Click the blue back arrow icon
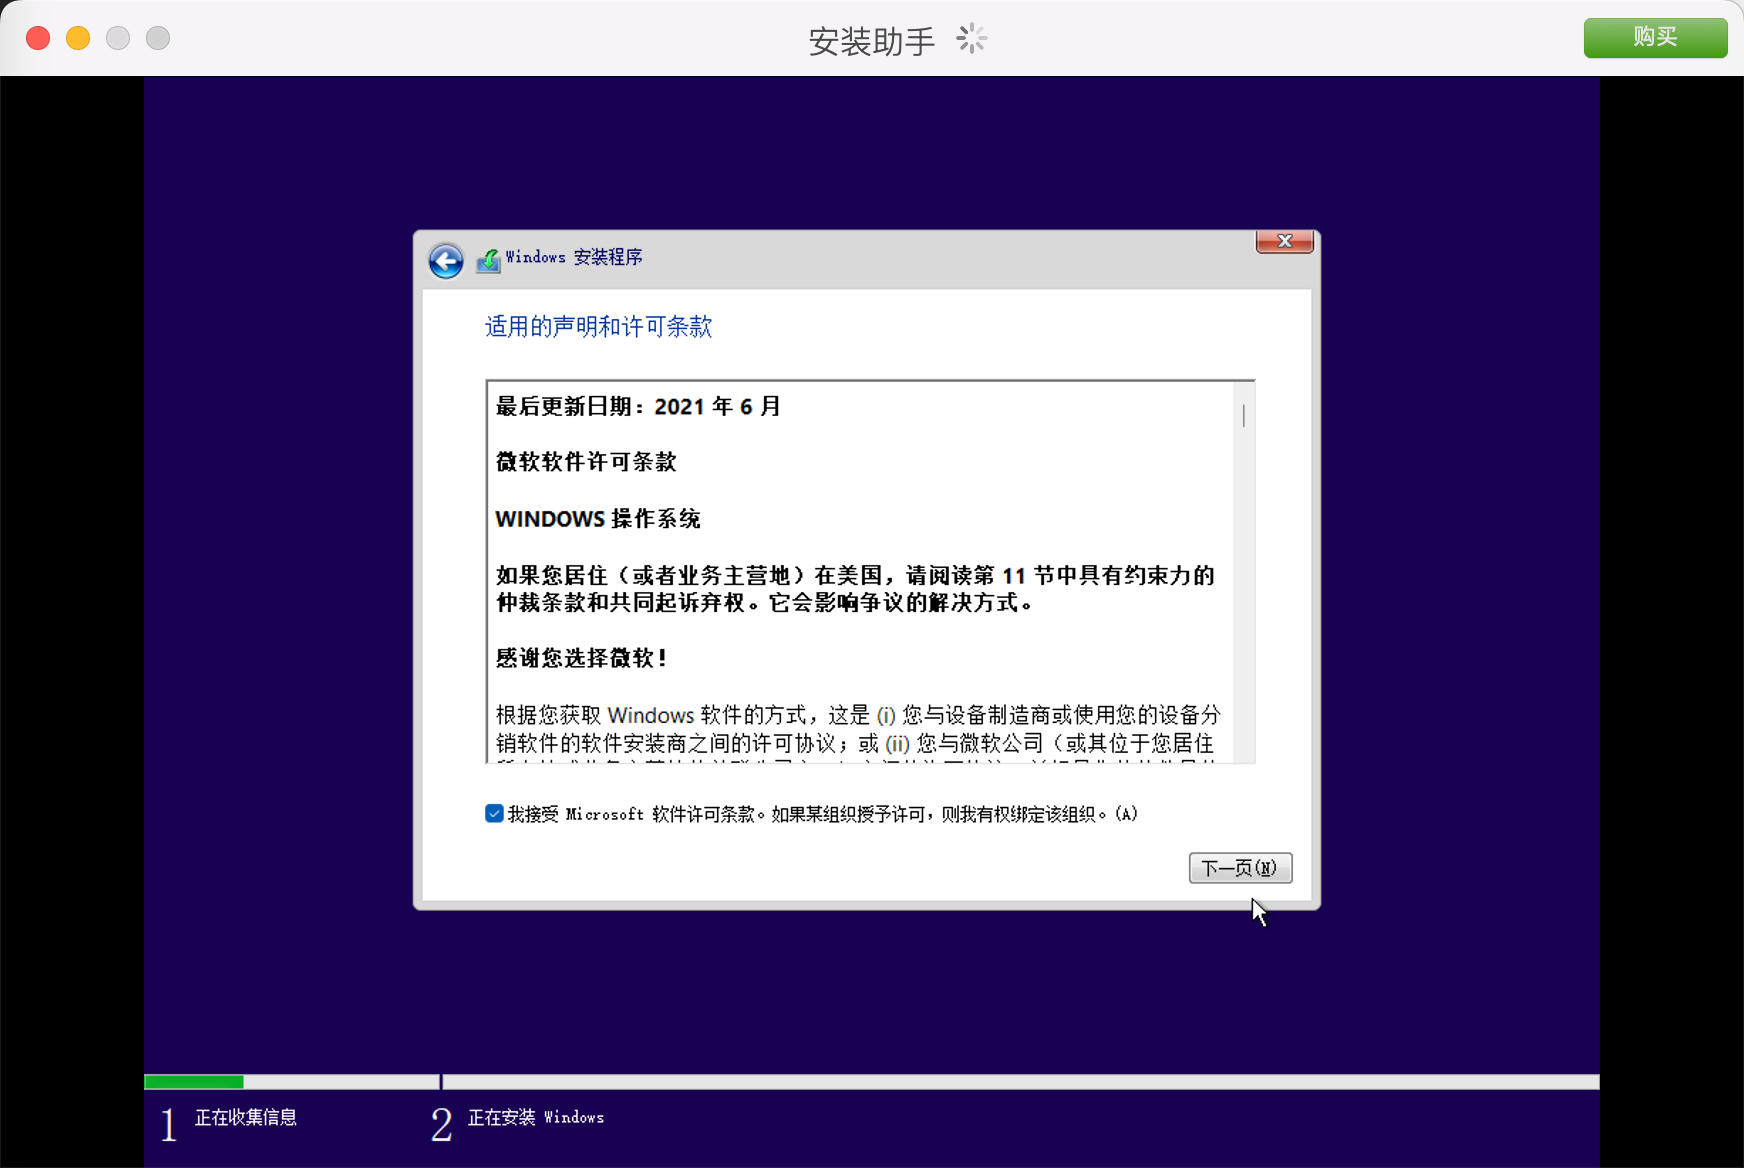The image size is (1744, 1168). point(446,261)
